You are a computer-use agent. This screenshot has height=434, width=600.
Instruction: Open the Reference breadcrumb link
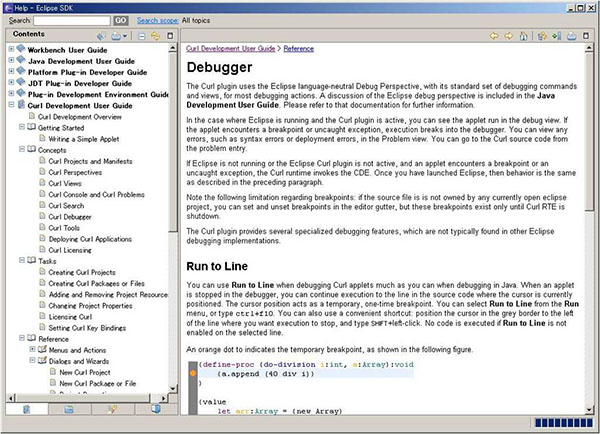(x=299, y=49)
